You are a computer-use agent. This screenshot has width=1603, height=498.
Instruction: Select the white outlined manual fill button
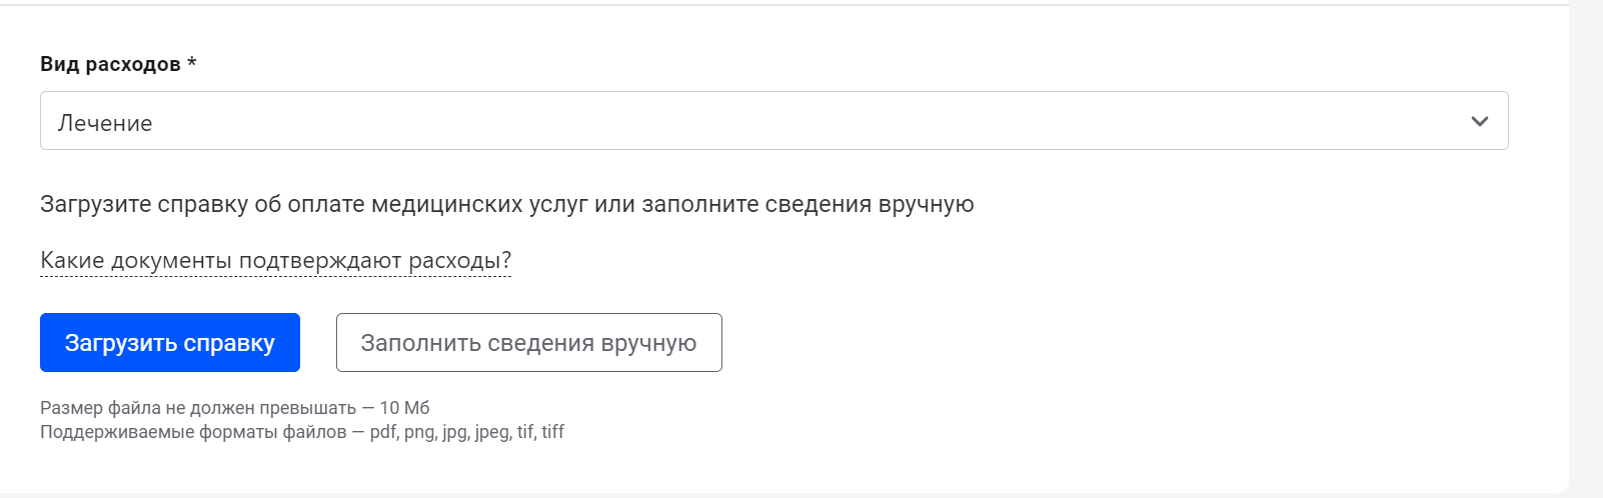pyautogui.click(x=528, y=343)
